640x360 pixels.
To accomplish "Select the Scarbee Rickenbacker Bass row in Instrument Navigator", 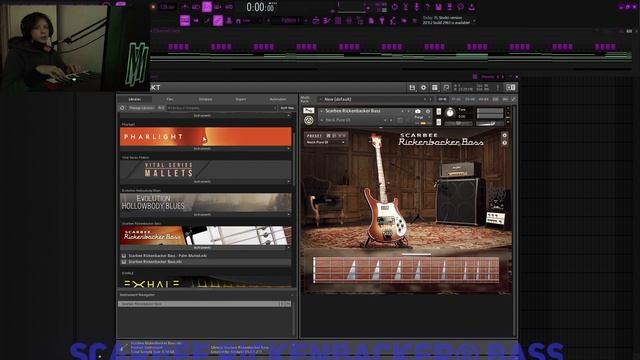I will 204,304.
